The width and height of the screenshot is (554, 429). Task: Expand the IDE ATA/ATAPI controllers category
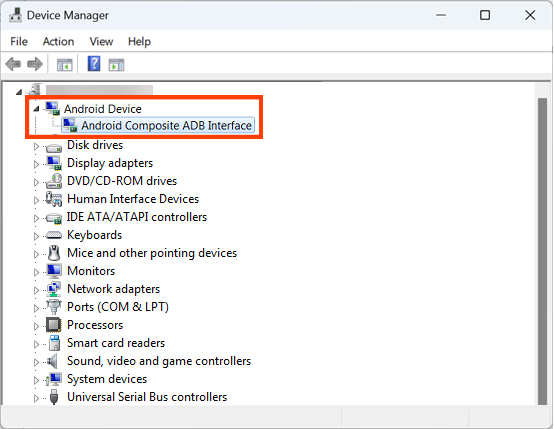[x=36, y=218]
